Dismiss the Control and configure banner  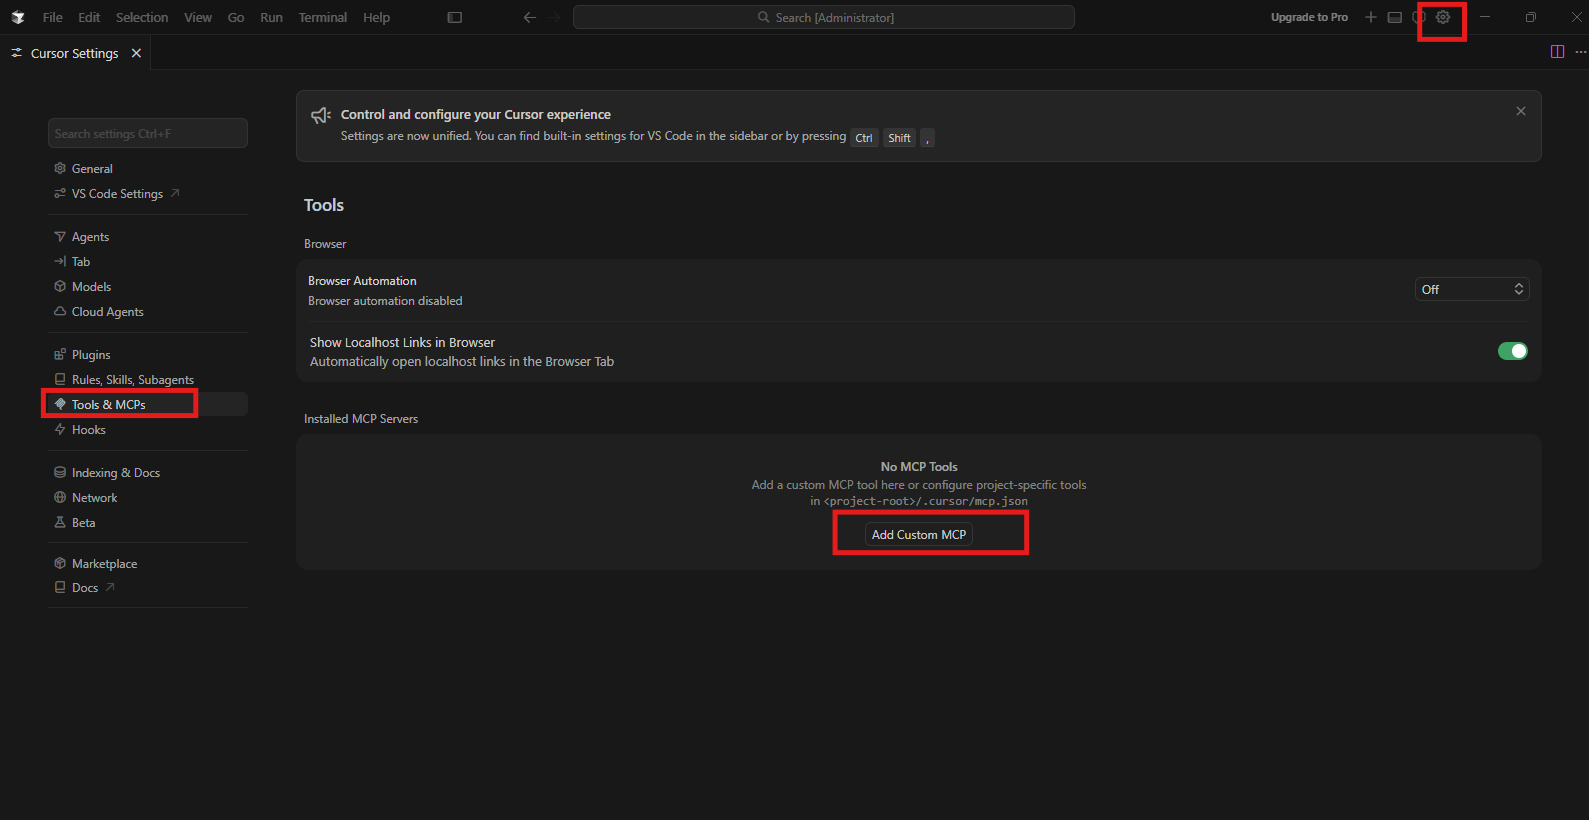1520,111
